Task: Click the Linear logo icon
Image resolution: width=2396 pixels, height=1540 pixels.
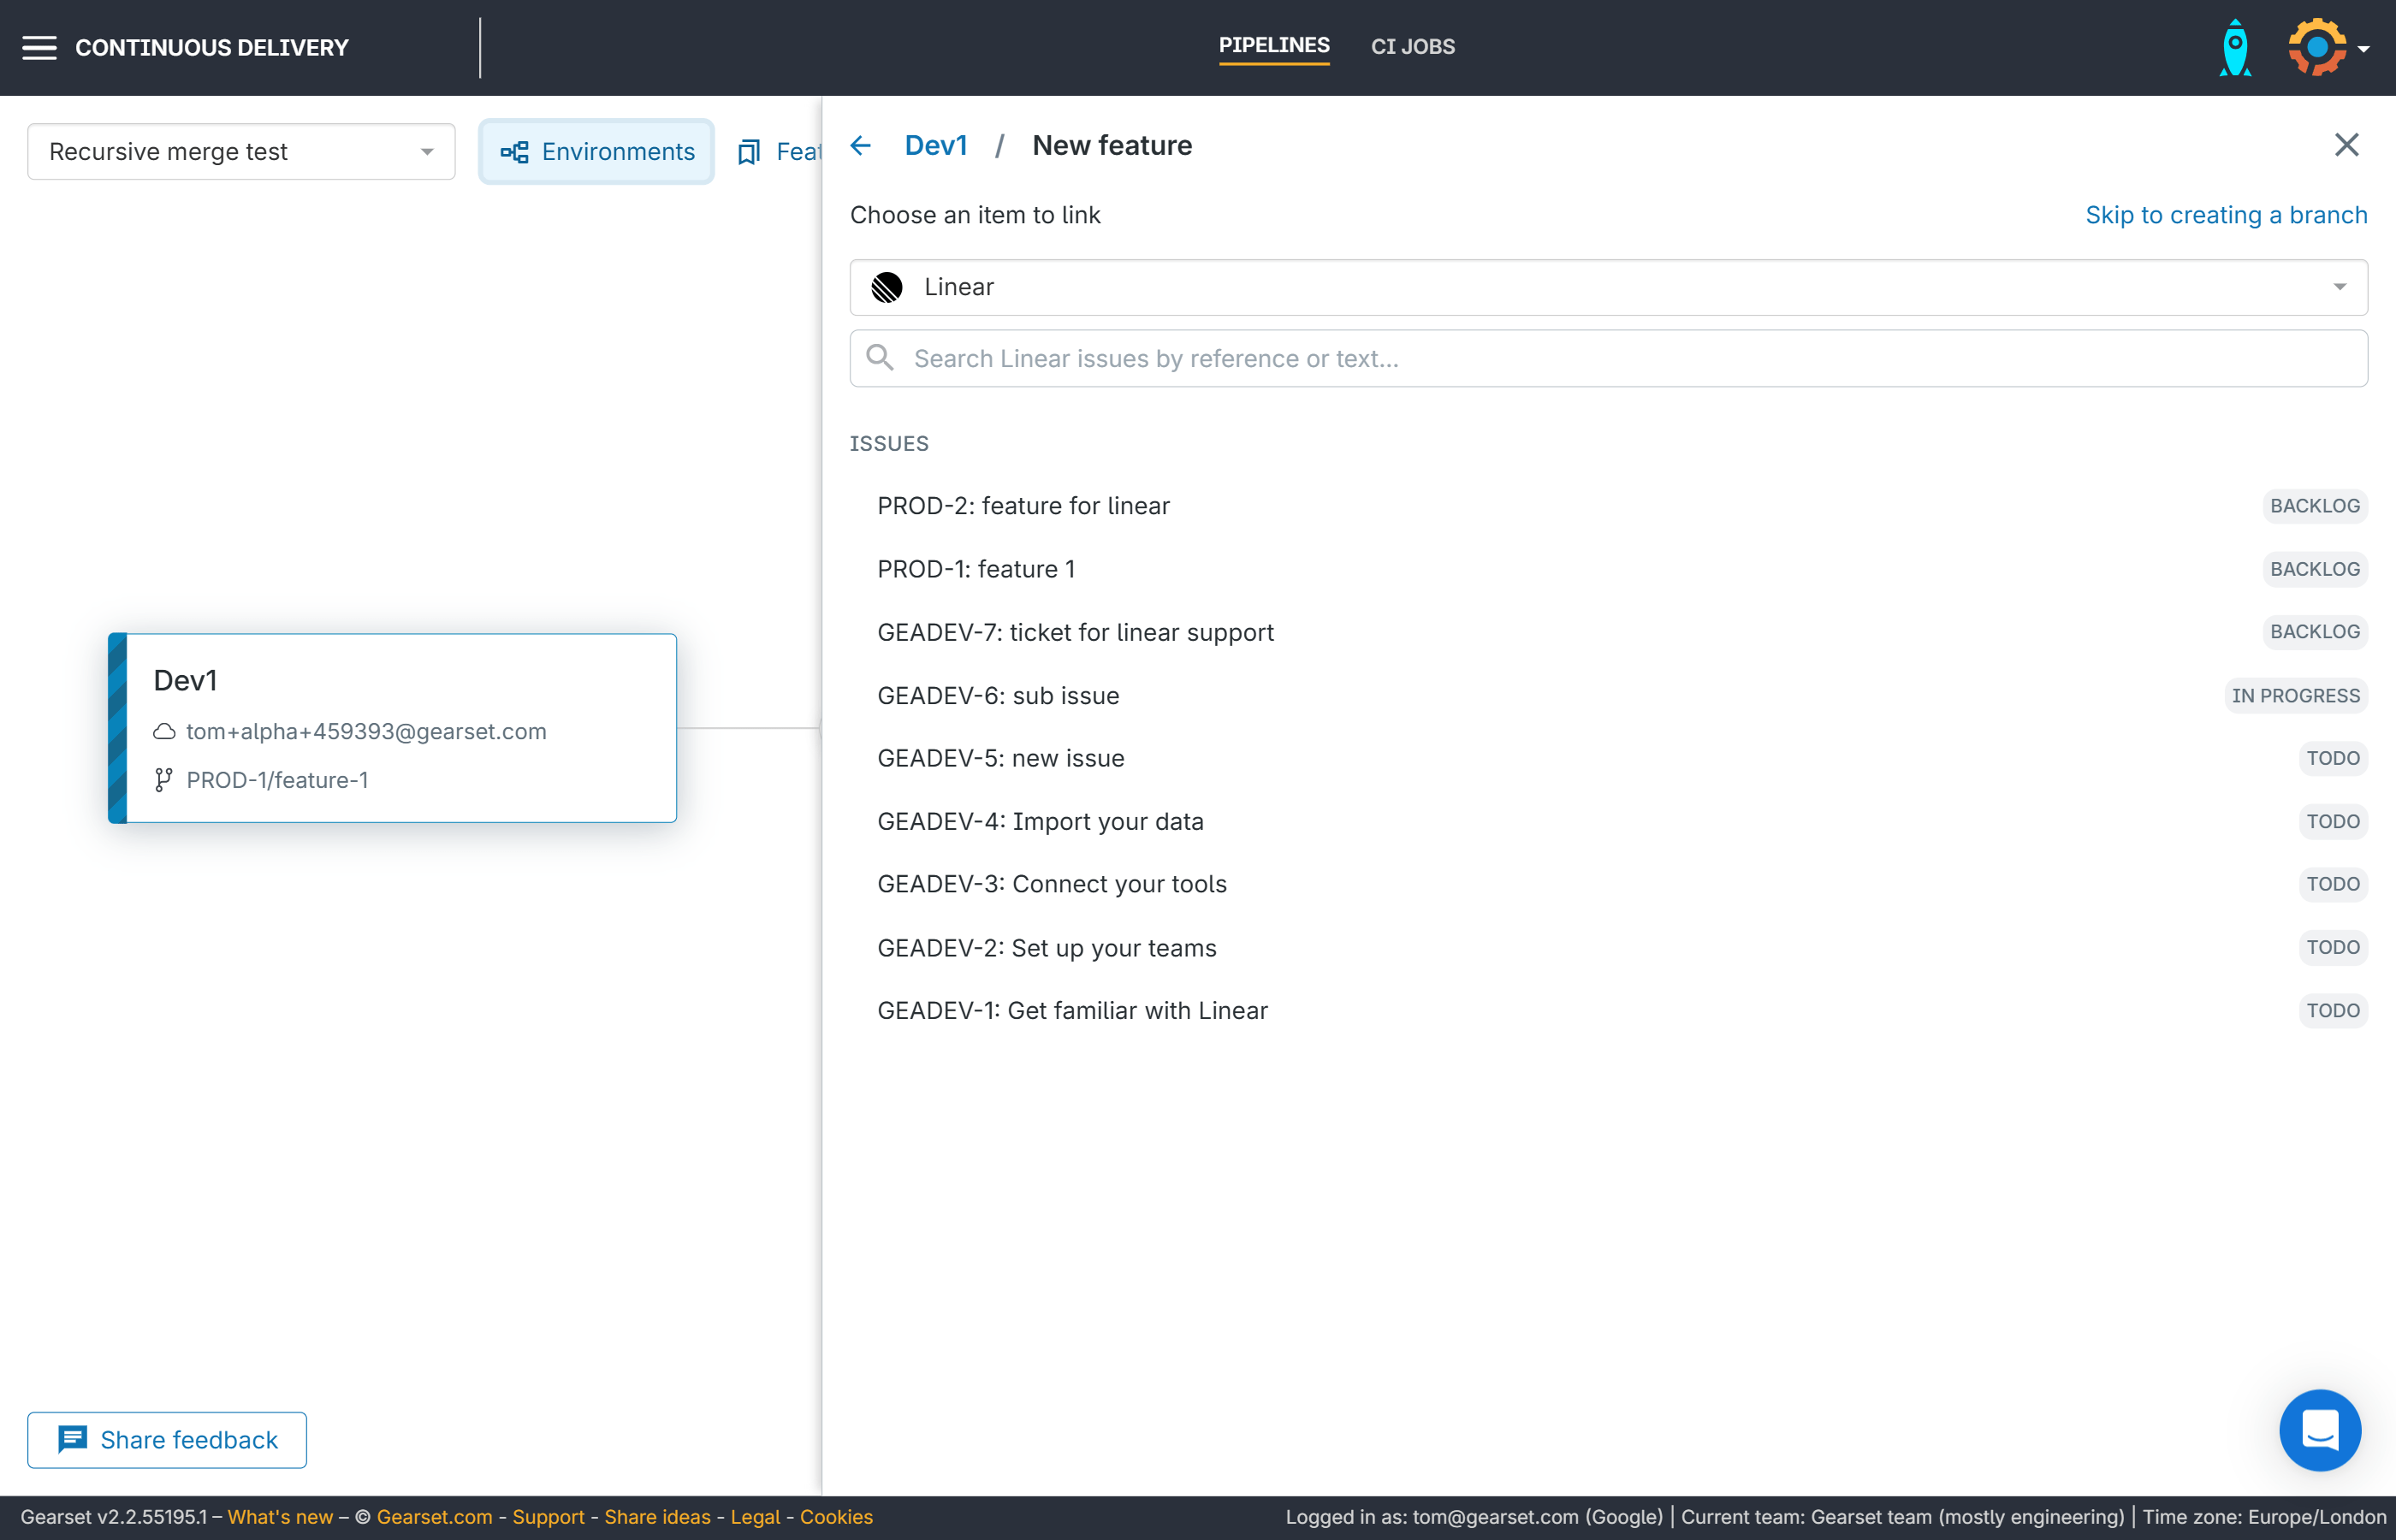Action: click(x=886, y=287)
